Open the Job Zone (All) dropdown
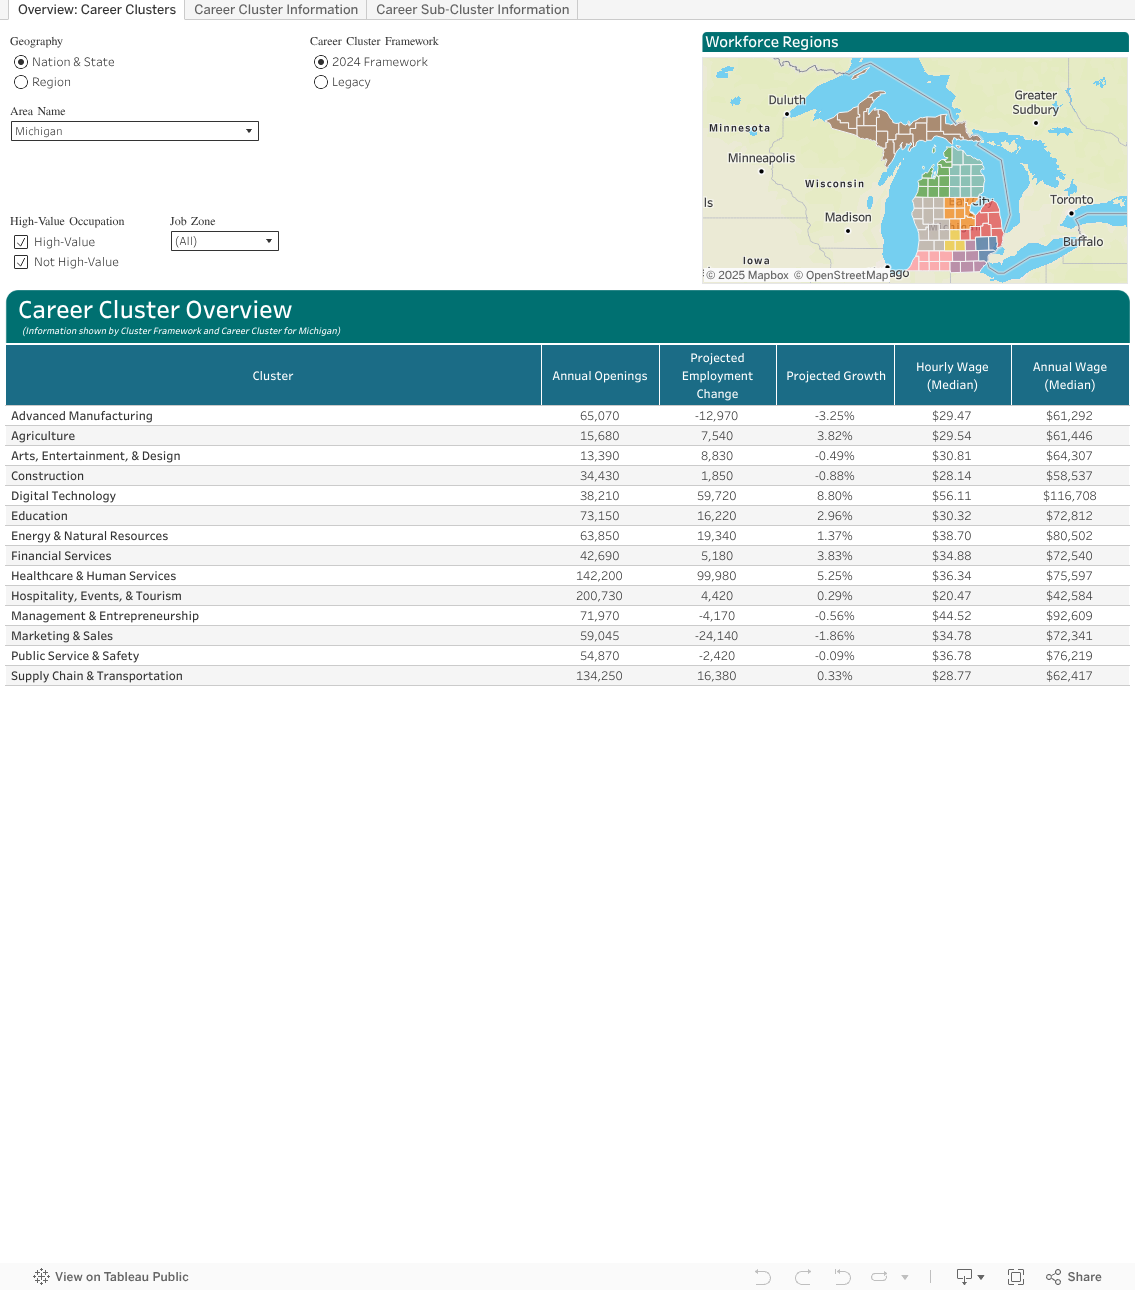 (225, 241)
